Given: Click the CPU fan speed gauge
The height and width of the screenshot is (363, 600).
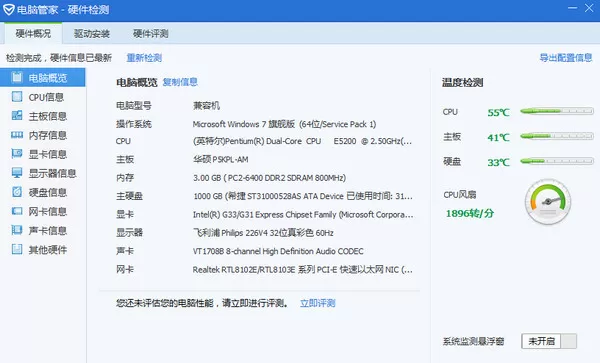Looking at the screenshot, I should coord(548,202).
